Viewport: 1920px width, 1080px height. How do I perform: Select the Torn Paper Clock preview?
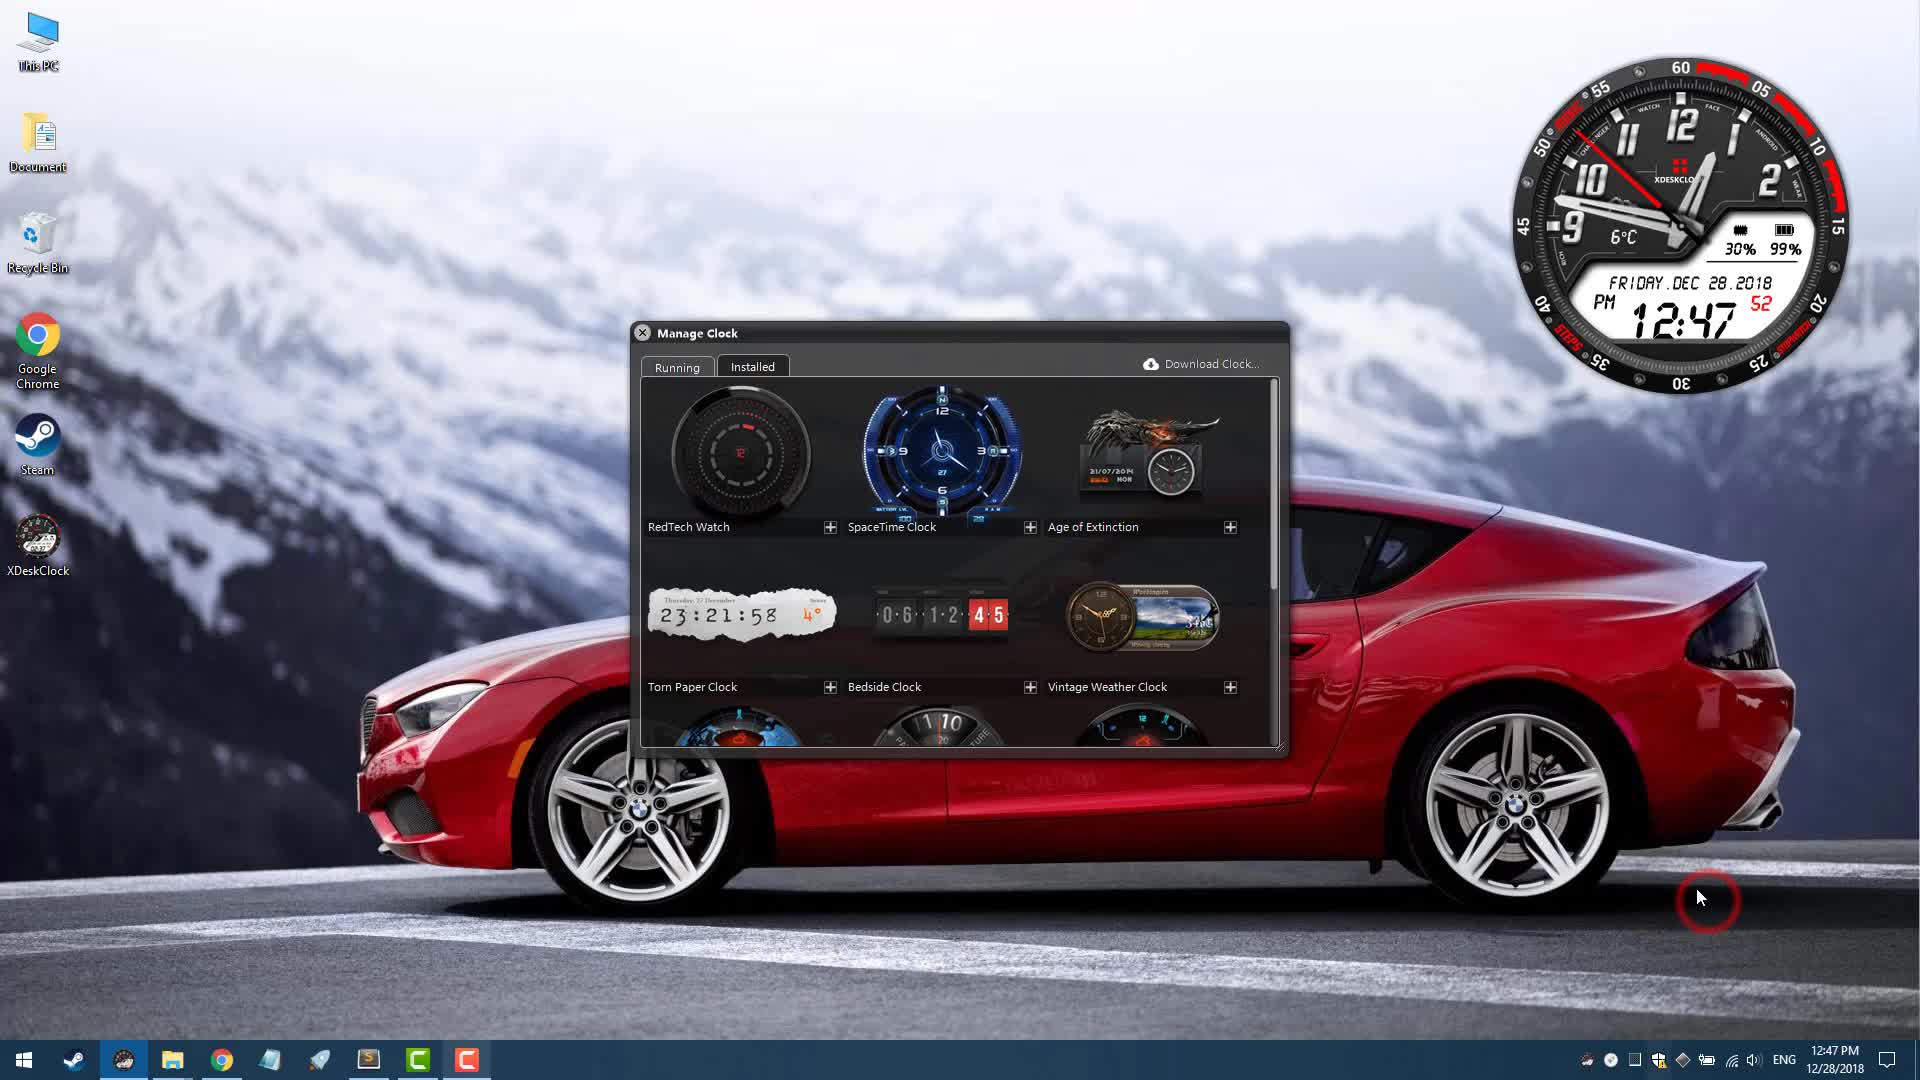tap(741, 614)
